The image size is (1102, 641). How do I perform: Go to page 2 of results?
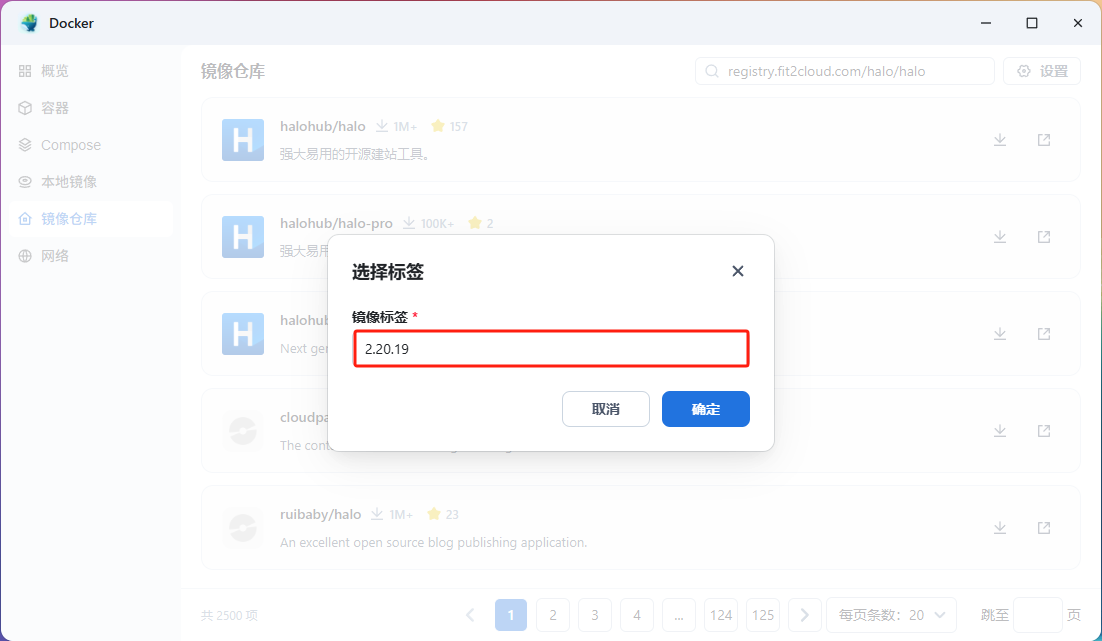[x=553, y=615]
